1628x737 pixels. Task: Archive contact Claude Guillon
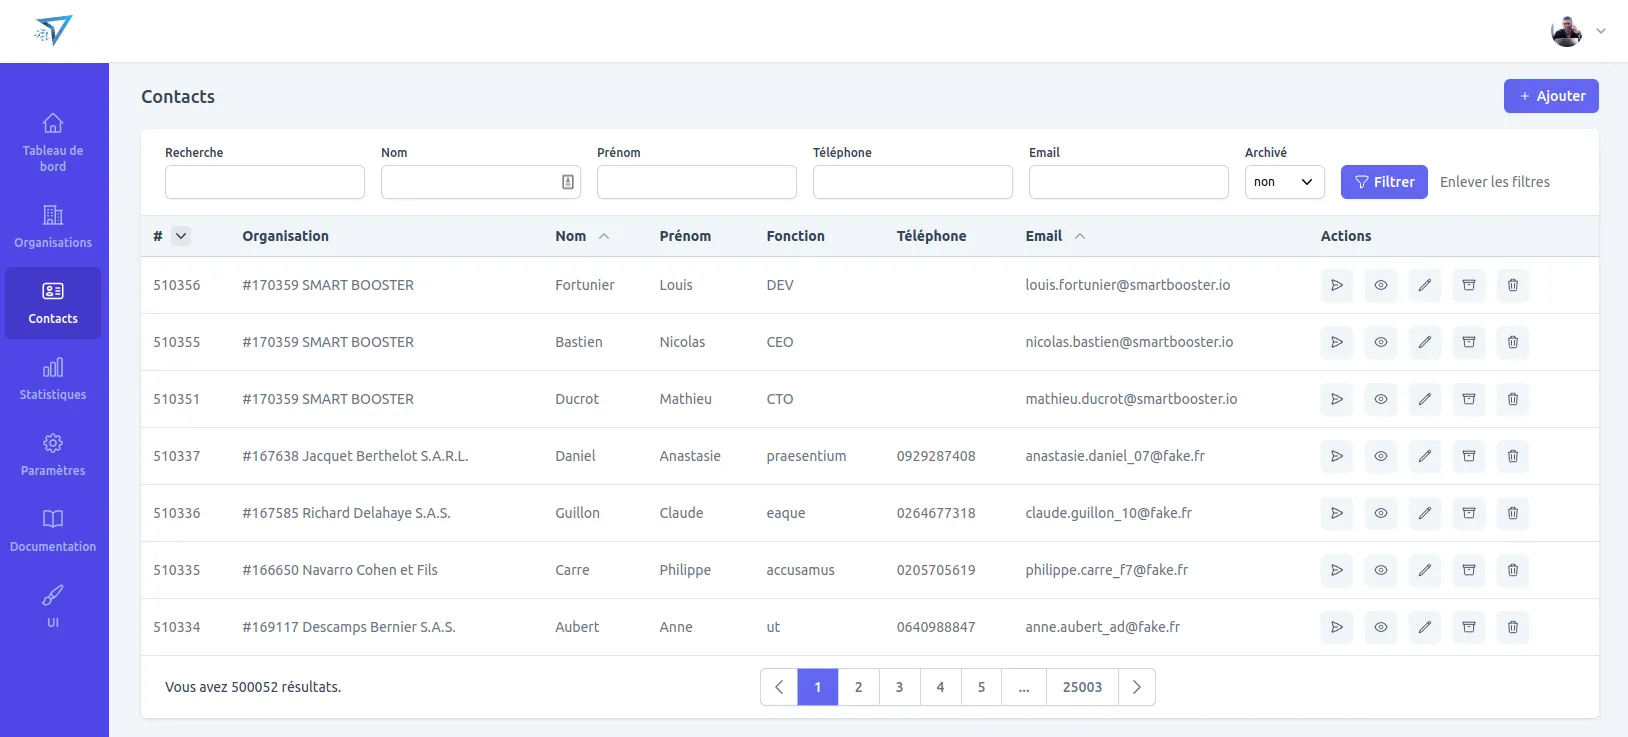coord(1468,513)
